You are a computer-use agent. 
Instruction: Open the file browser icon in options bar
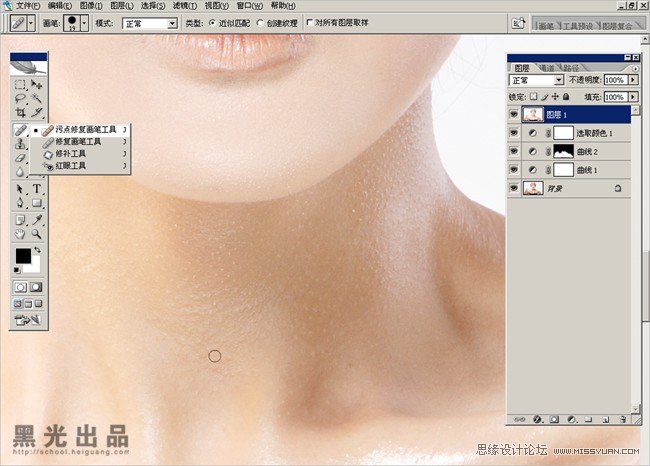(x=518, y=23)
